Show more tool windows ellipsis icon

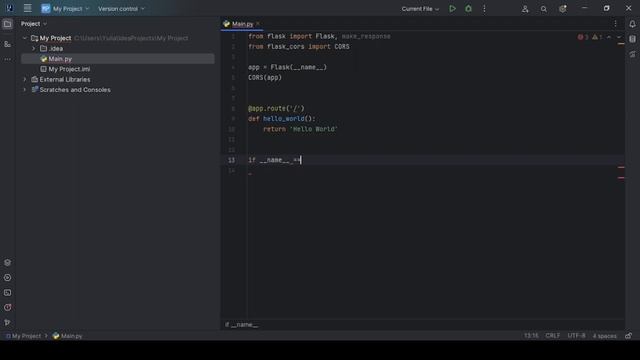7,60
